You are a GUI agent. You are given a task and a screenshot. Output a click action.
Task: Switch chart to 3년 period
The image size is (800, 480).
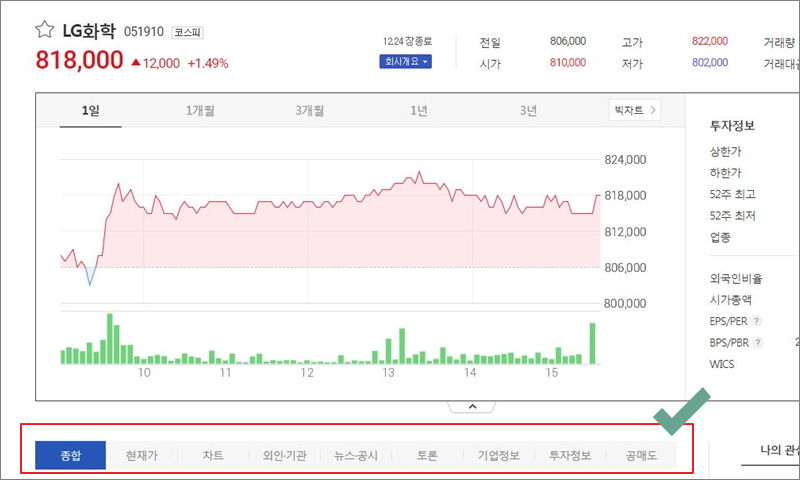click(528, 110)
